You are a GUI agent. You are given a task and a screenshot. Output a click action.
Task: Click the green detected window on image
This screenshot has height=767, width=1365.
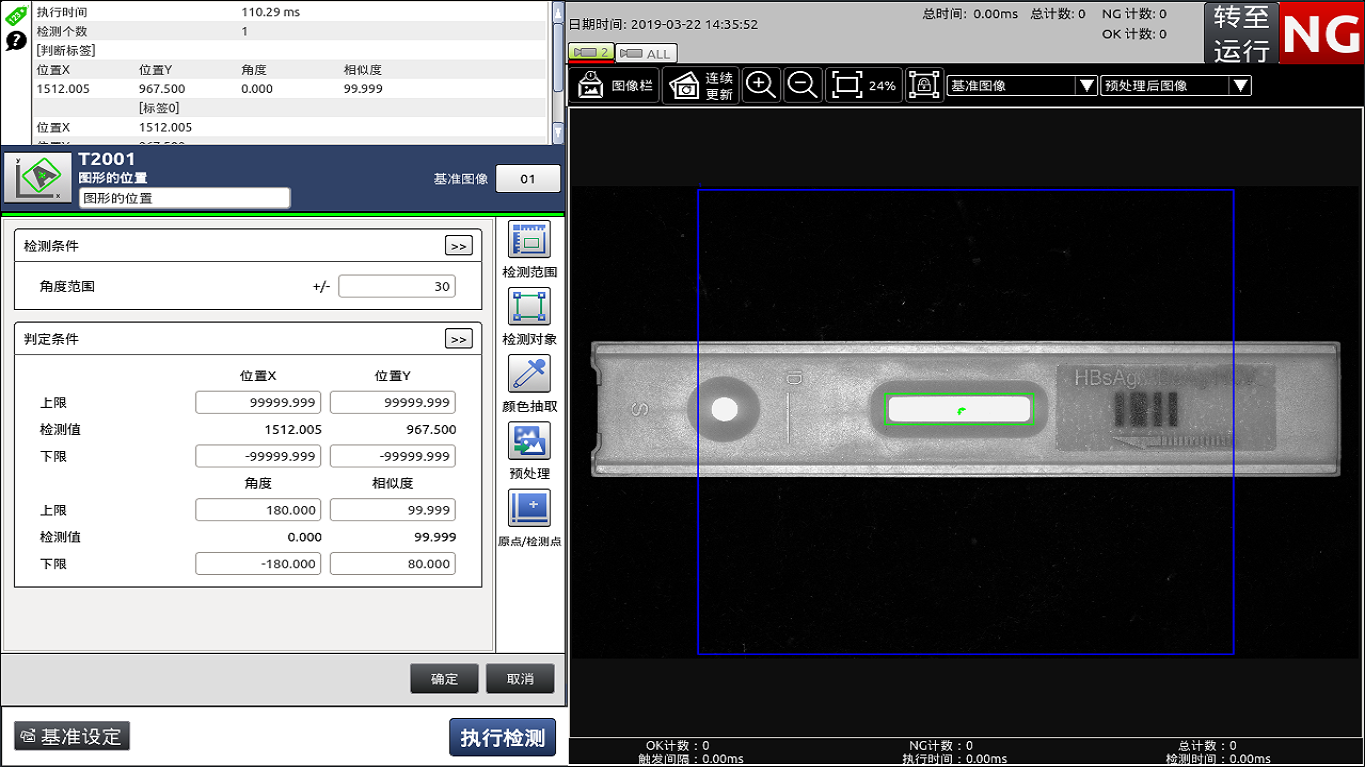point(959,409)
